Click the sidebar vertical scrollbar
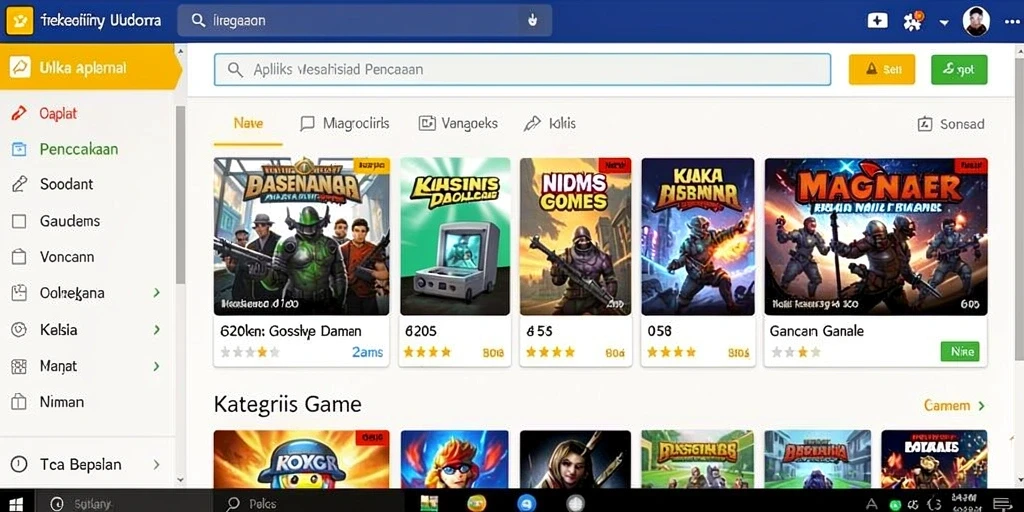The height and width of the screenshot is (512, 1024). (x=180, y=195)
